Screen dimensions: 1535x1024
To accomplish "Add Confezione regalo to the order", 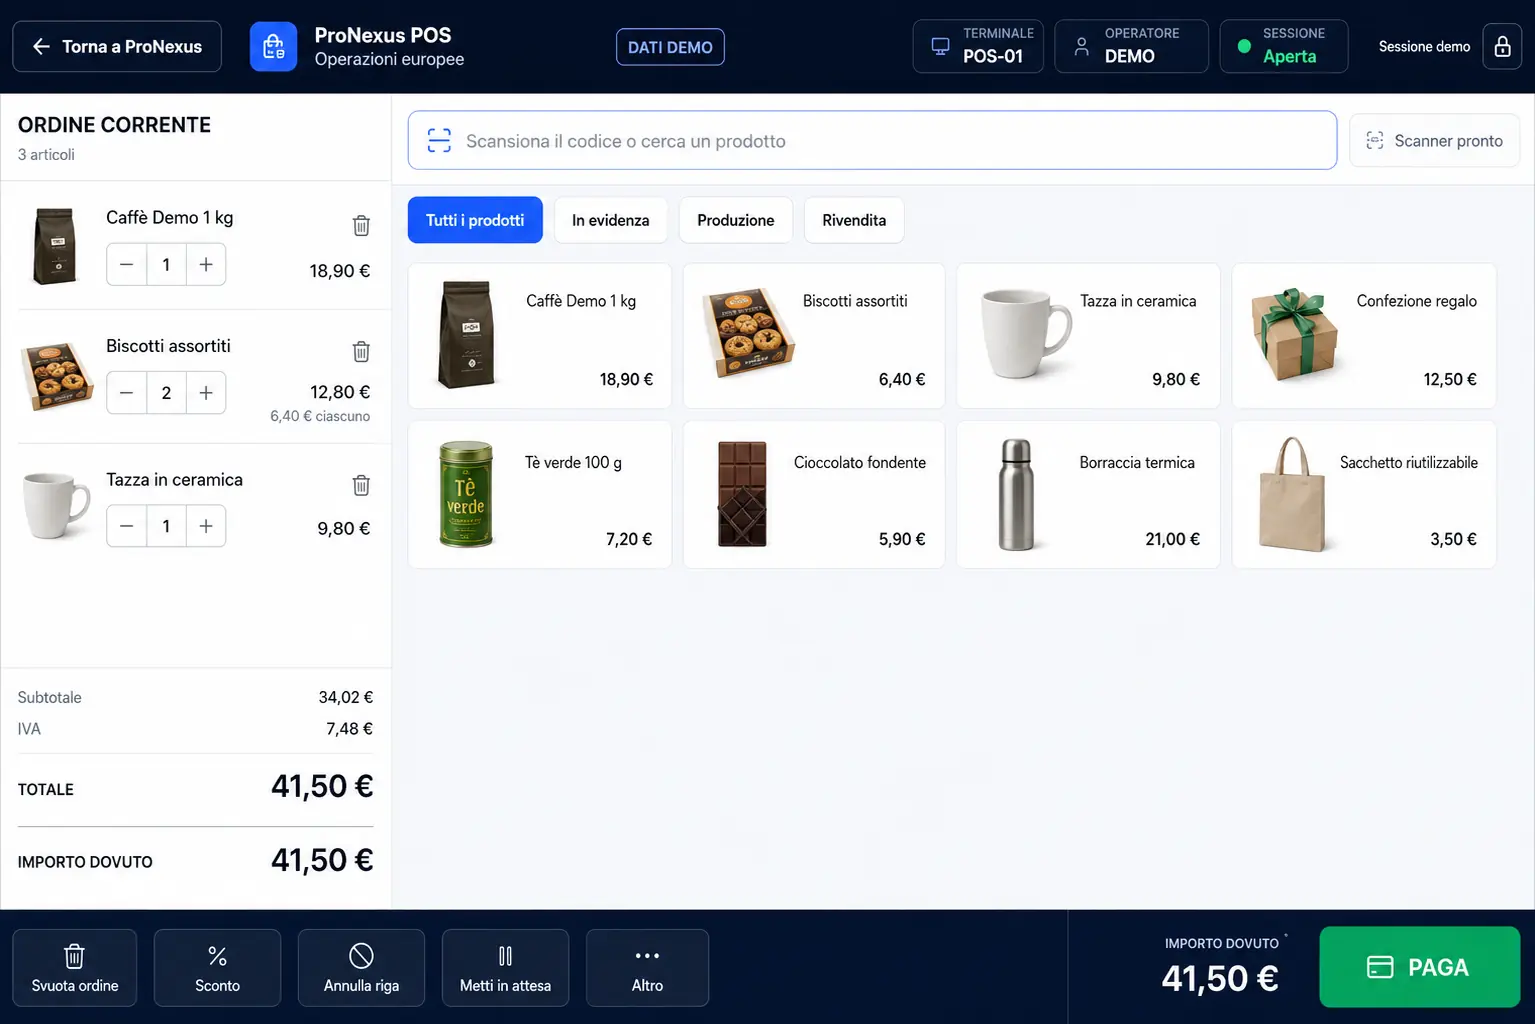I will [x=1364, y=336].
